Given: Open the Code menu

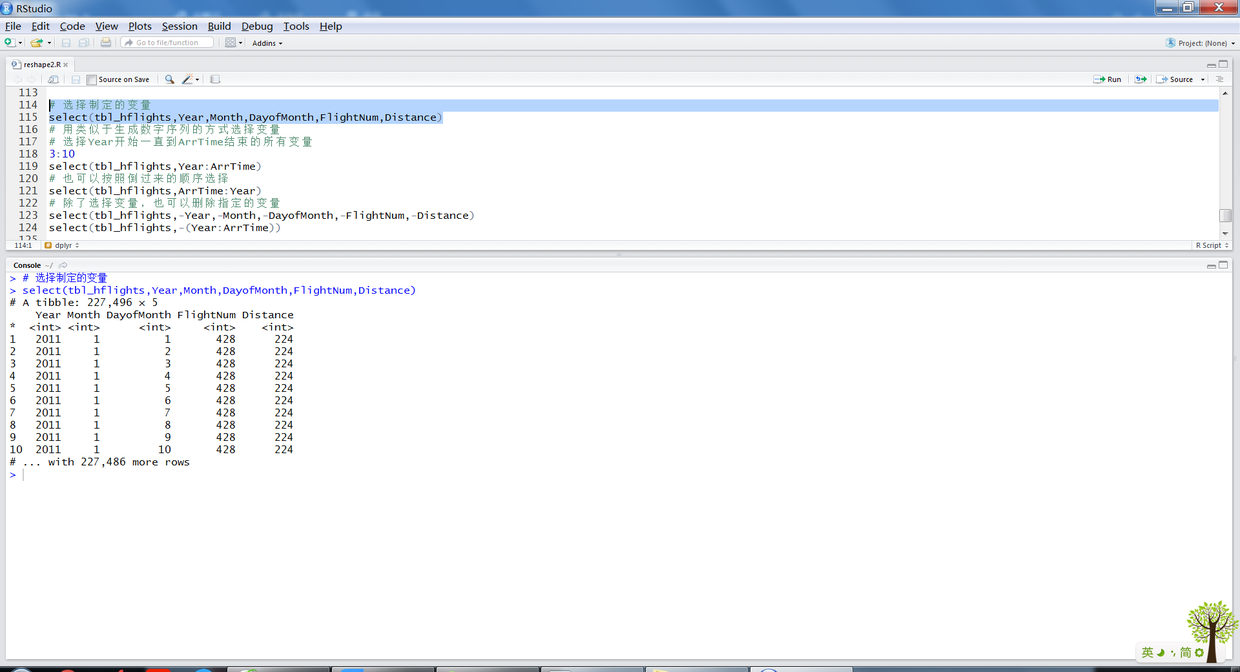Looking at the screenshot, I should point(72,26).
